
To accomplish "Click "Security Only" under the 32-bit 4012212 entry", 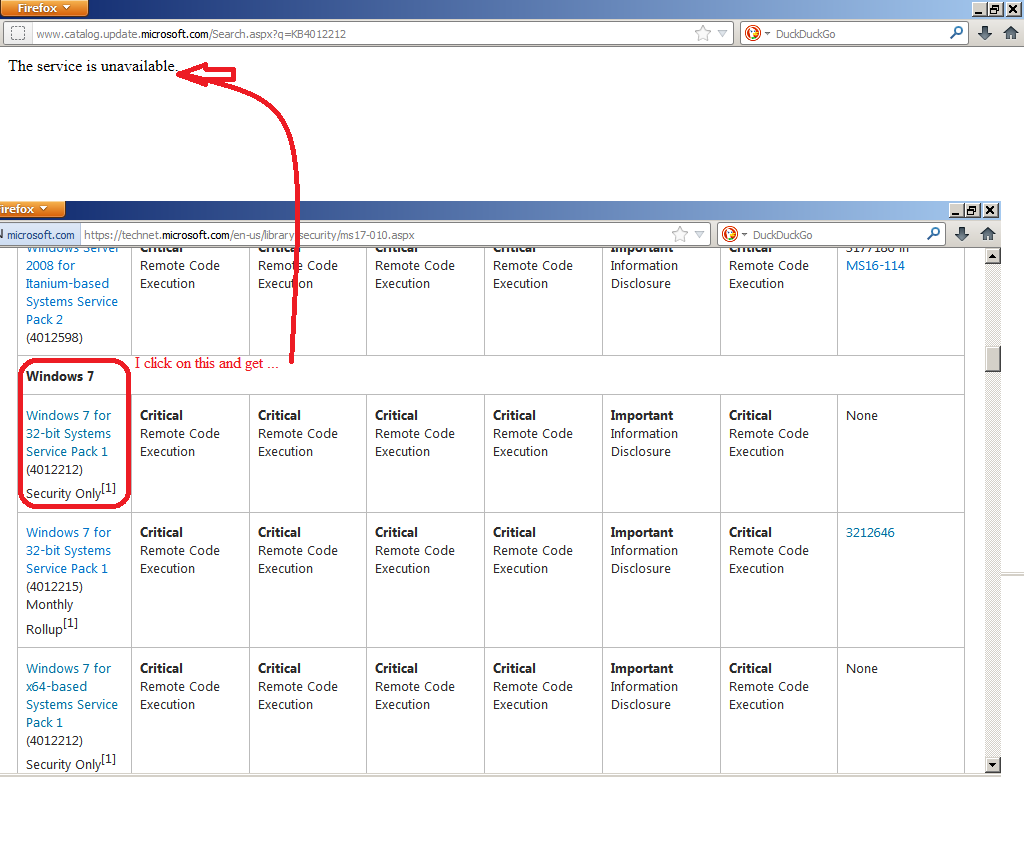I will pos(63,493).
